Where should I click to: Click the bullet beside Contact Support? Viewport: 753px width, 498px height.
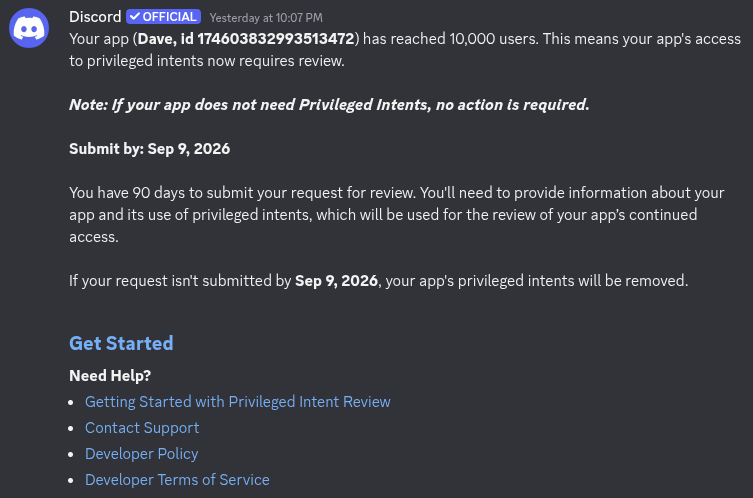(71, 428)
